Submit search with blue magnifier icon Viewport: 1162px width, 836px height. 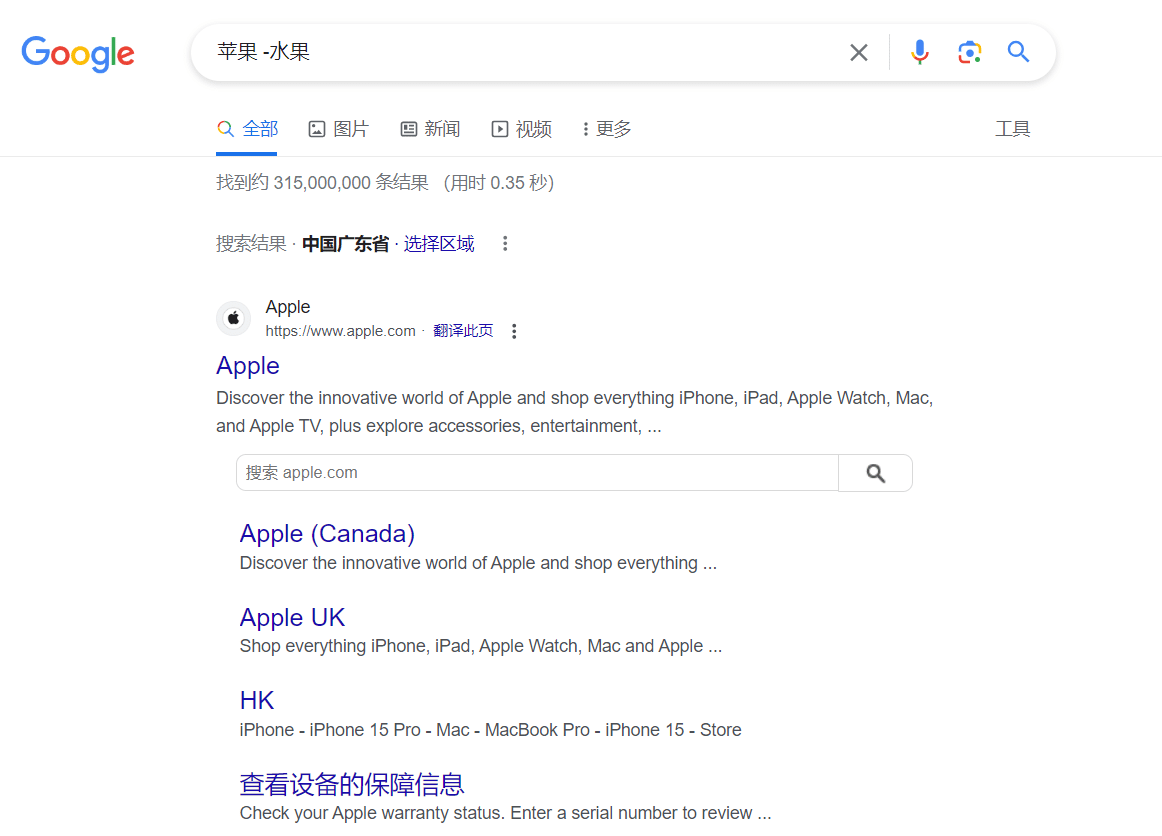1018,52
